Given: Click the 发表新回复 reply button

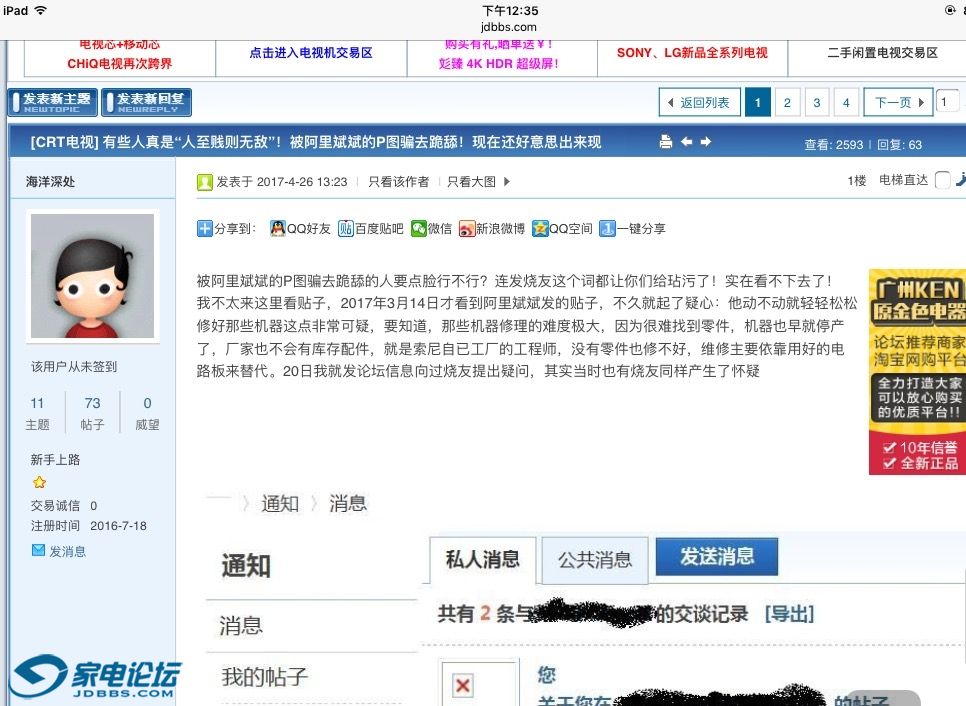Looking at the screenshot, I should (146, 102).
